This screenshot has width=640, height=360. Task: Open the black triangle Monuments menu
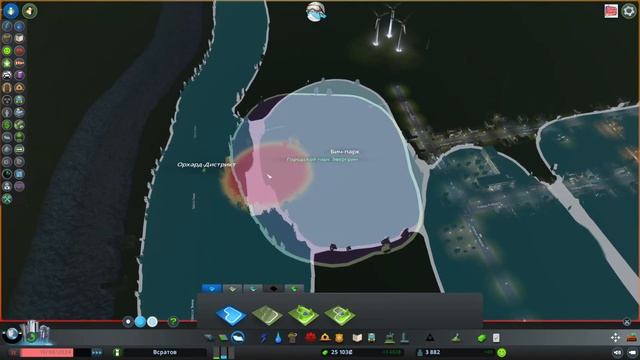tap(429, 338)
